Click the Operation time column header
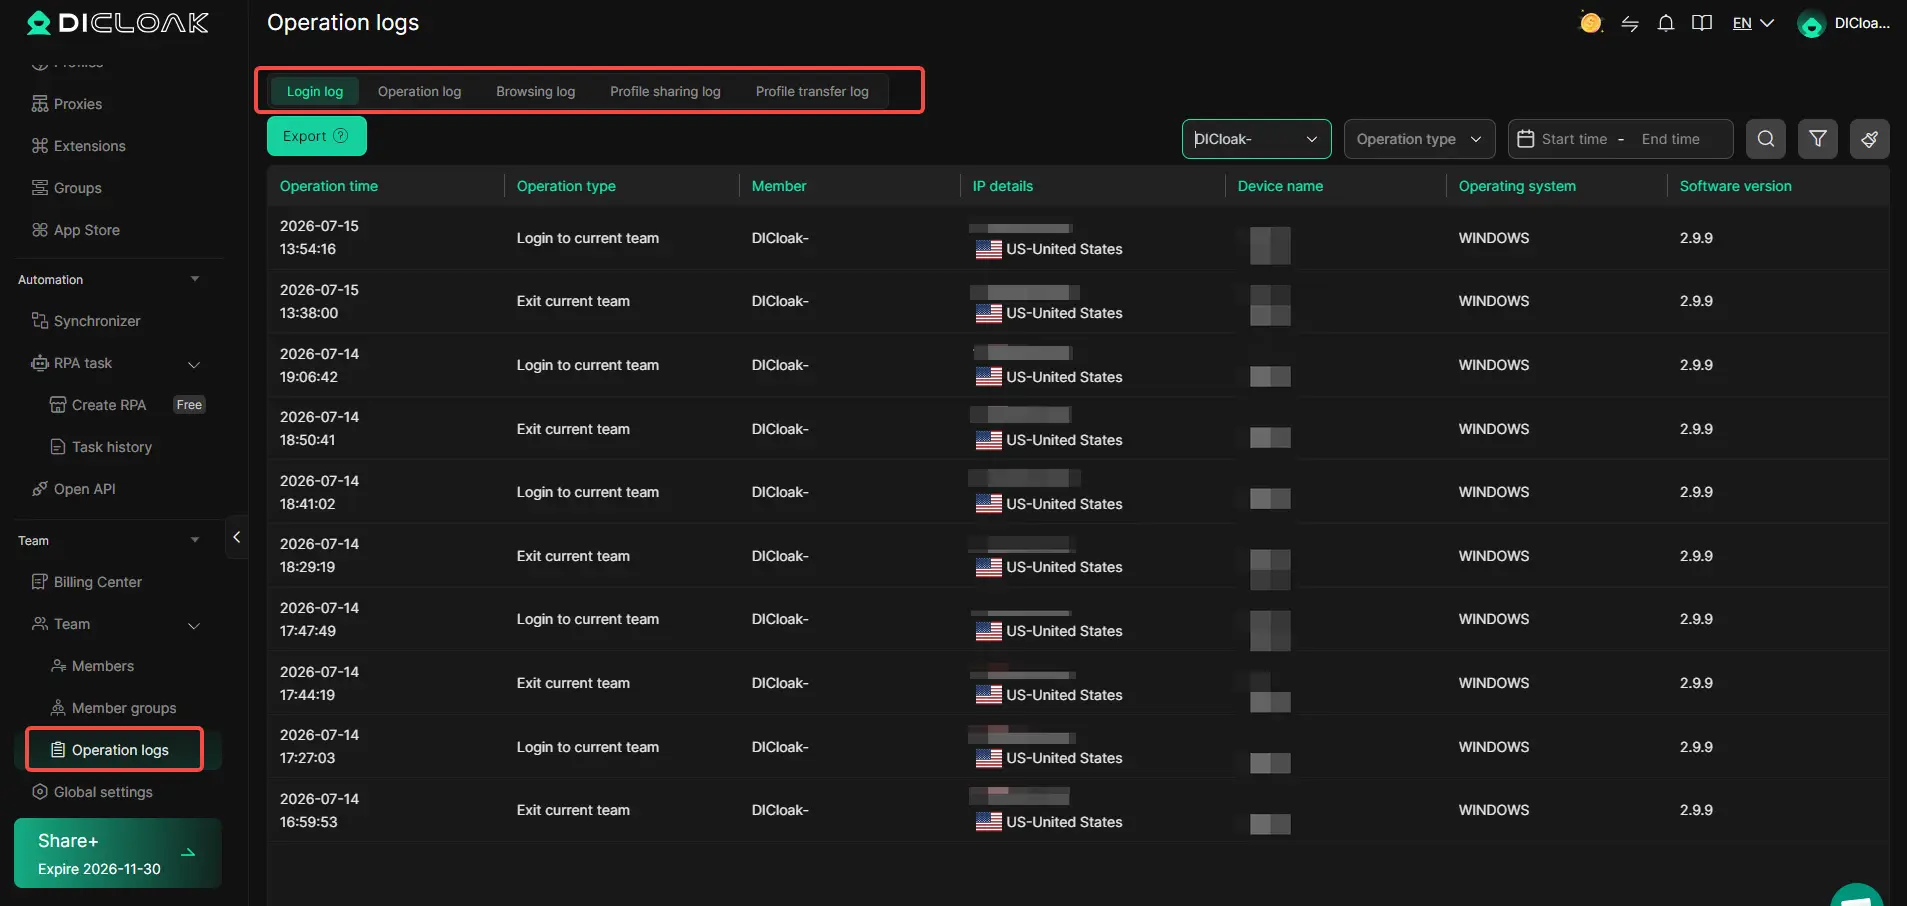The height and width of the screenshot is (906, 1907). (329, 186)
